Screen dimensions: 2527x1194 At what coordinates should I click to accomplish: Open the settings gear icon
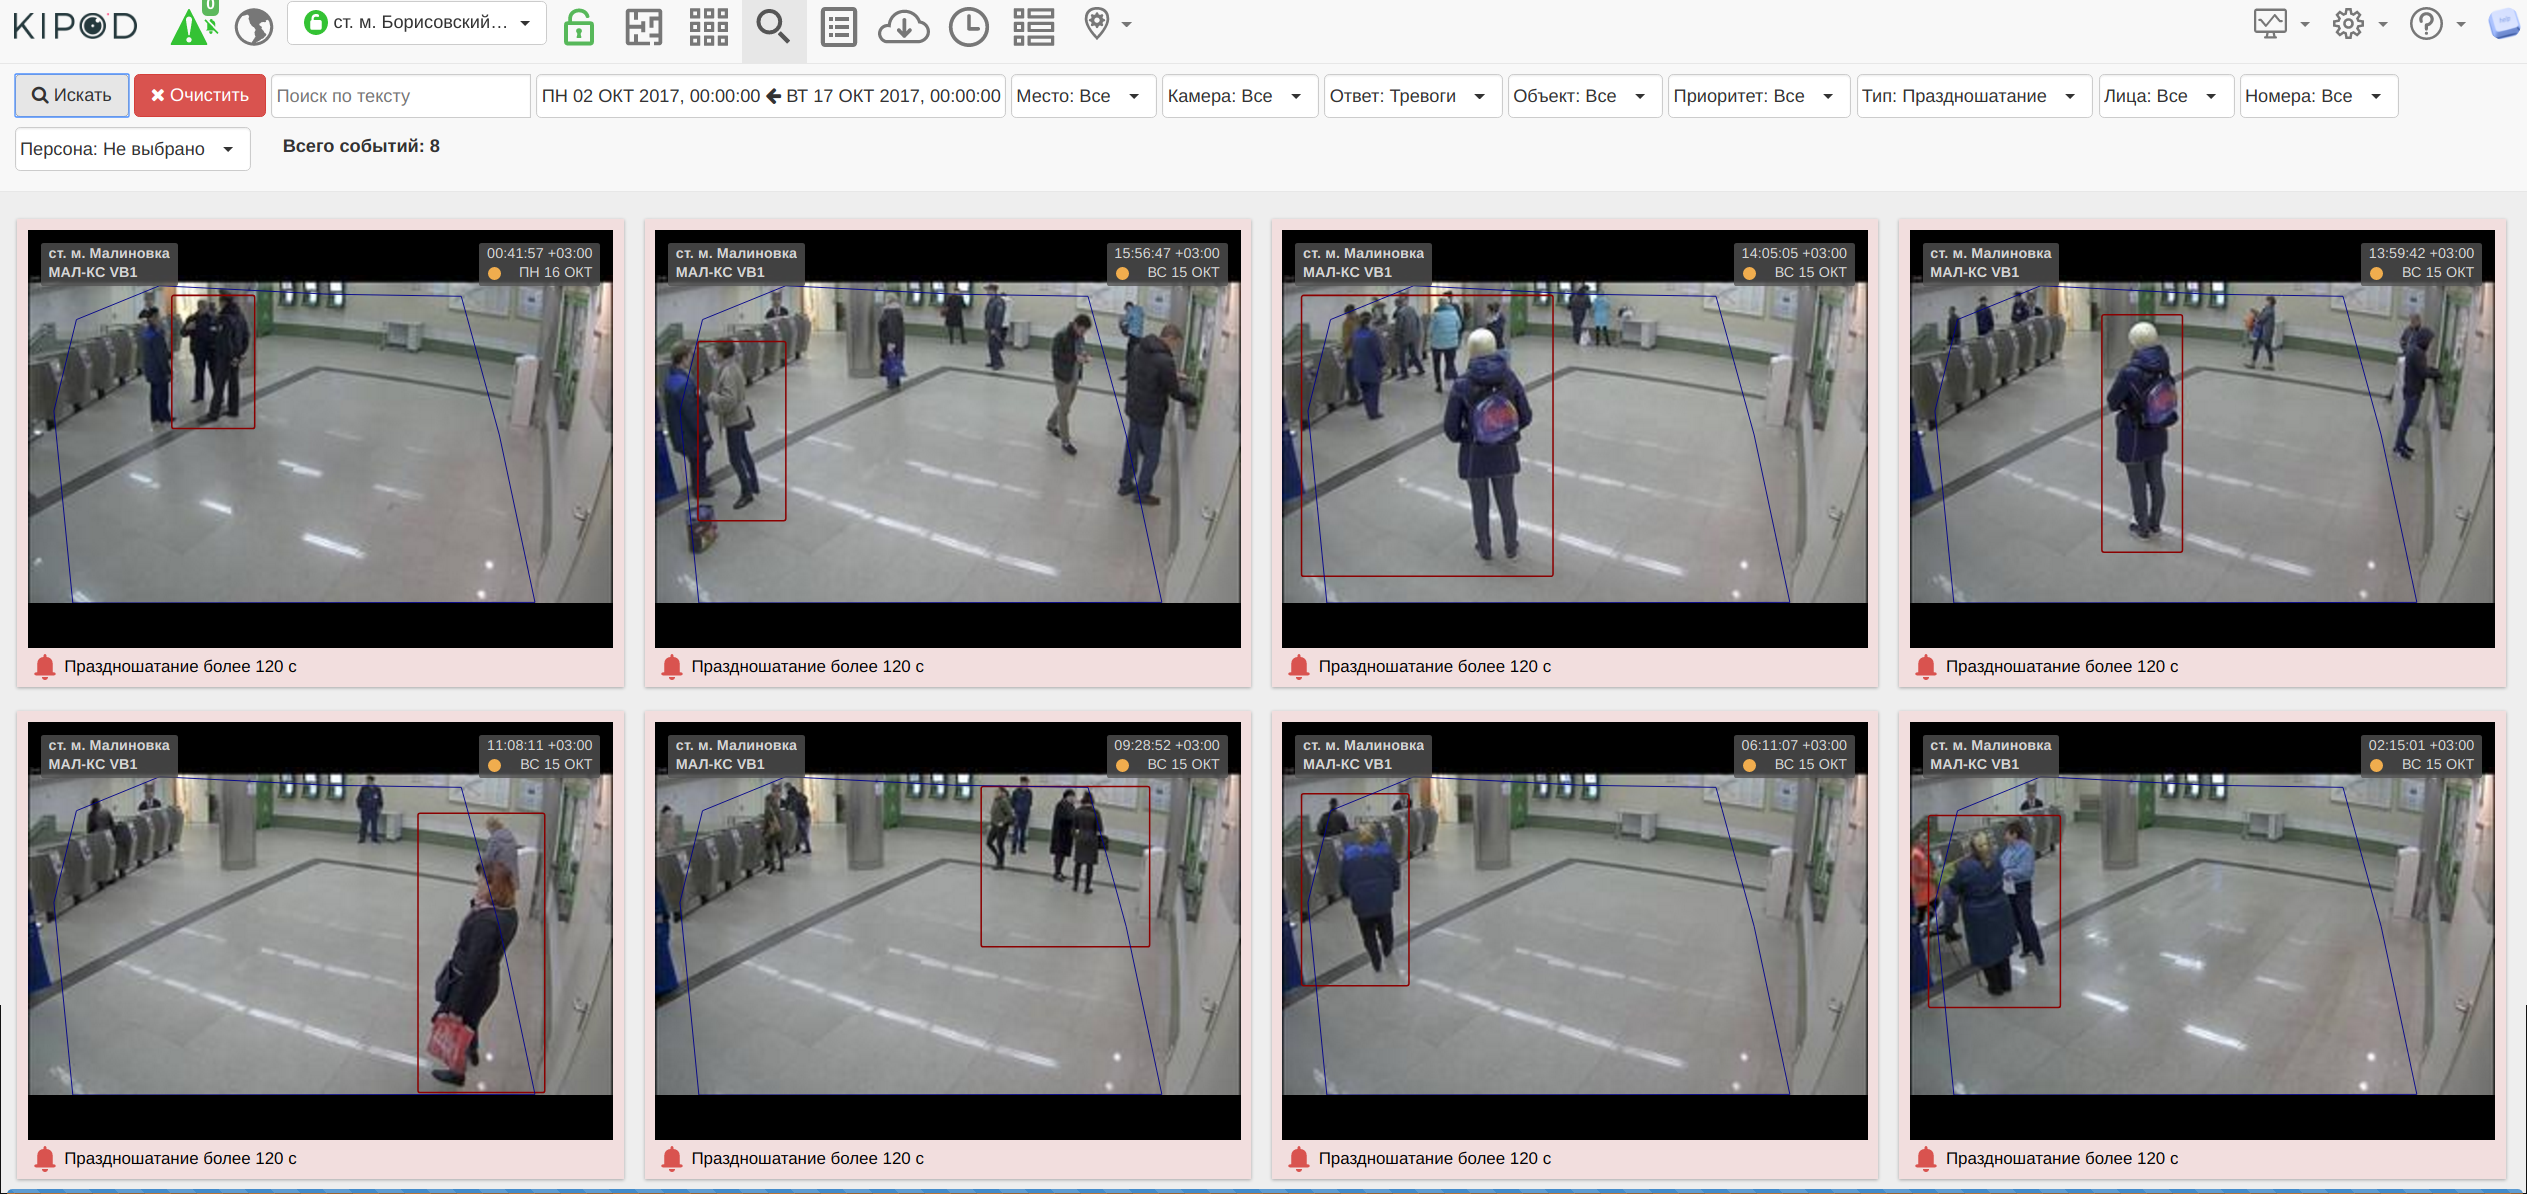(2348, 24)
